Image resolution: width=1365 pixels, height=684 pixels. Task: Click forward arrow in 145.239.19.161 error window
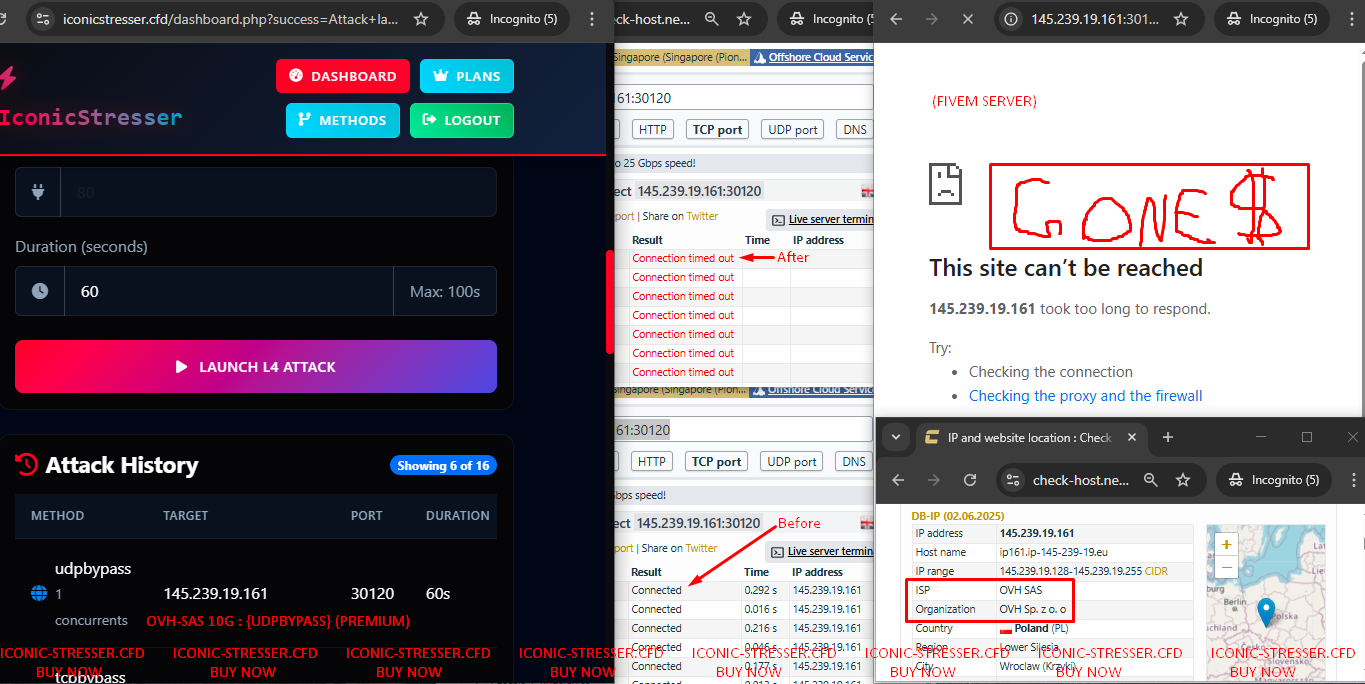(931, 19)
